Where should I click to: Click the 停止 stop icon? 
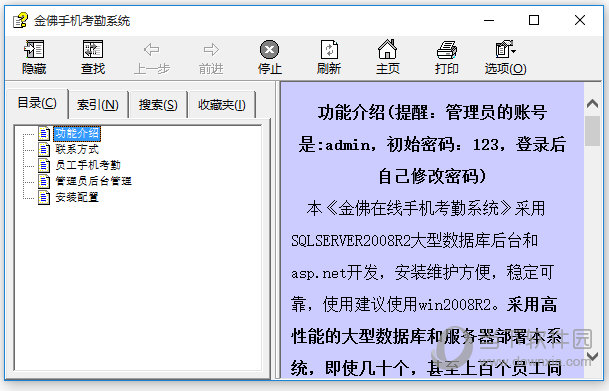[270, 50]
